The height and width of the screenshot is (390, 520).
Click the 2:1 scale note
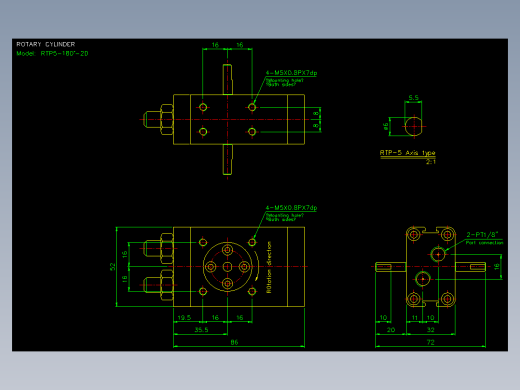(x=431, y=162)
